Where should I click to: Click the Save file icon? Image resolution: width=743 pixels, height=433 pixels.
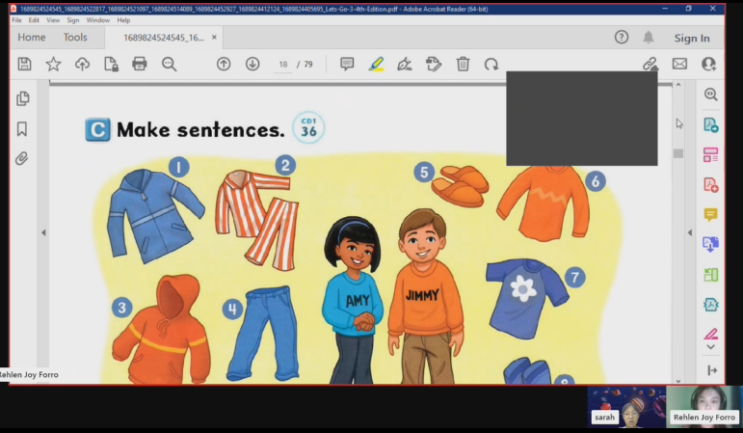24,64
